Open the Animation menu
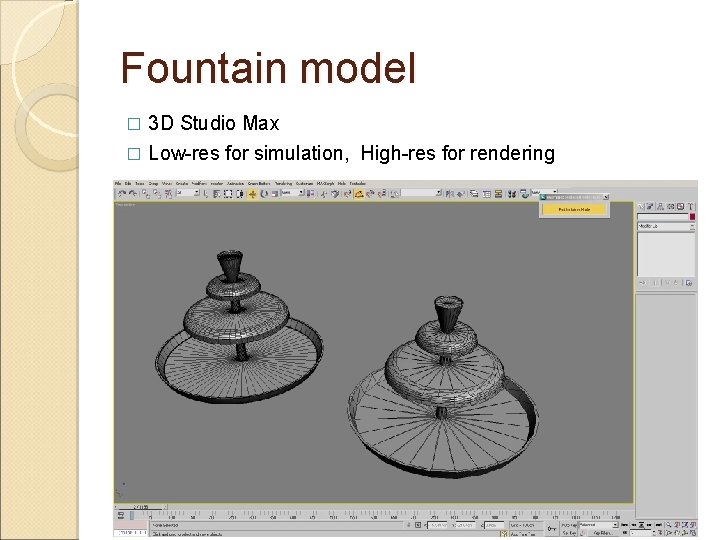Image resolution: width=720 pixels, height=540 pixels. pos(236,184)
